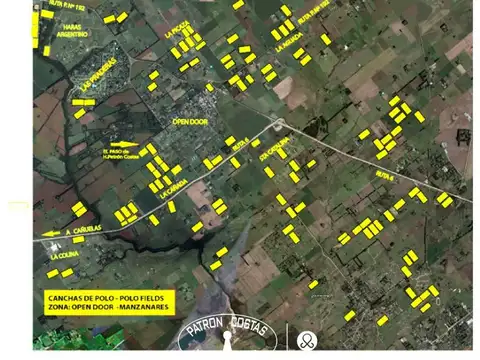Click RUTA 6 label near Sta Catalina
Screen dimensions: 480x360
[241, 144]
